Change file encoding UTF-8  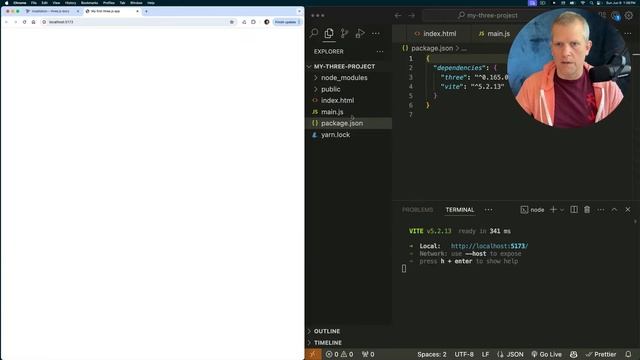464,354
